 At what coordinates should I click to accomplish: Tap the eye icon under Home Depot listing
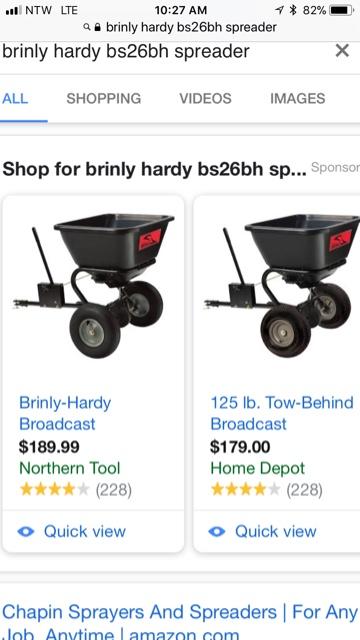(x=217, y=531)
